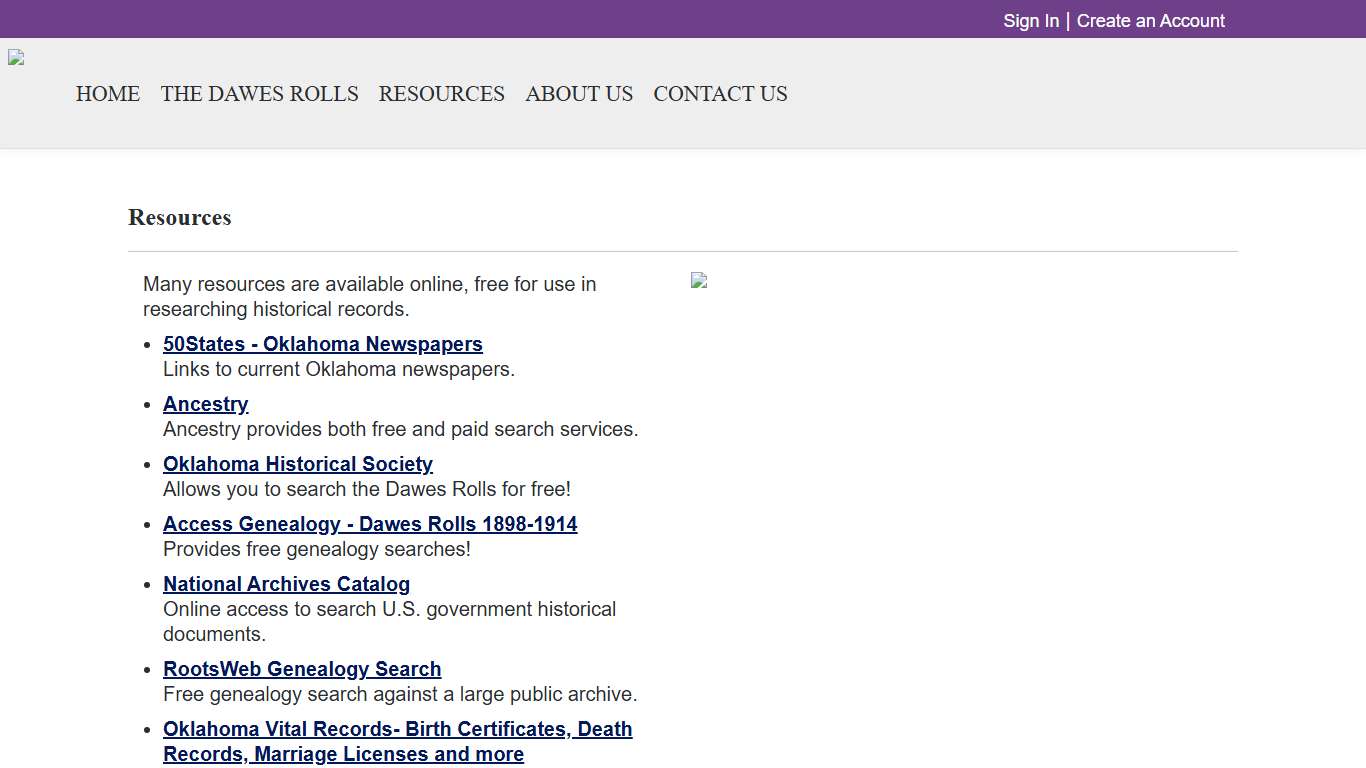Open the National Archives Catalog link
This screenshot has width=1366, height=768.
(286, 584)
